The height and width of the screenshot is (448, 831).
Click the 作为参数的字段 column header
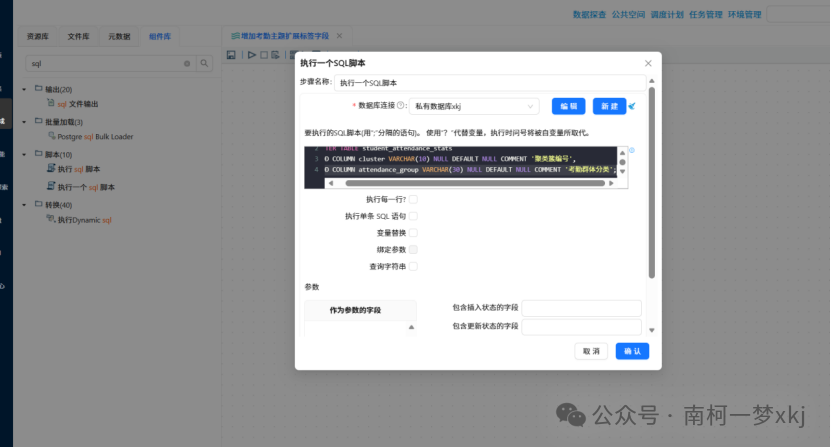click(360, 310)
